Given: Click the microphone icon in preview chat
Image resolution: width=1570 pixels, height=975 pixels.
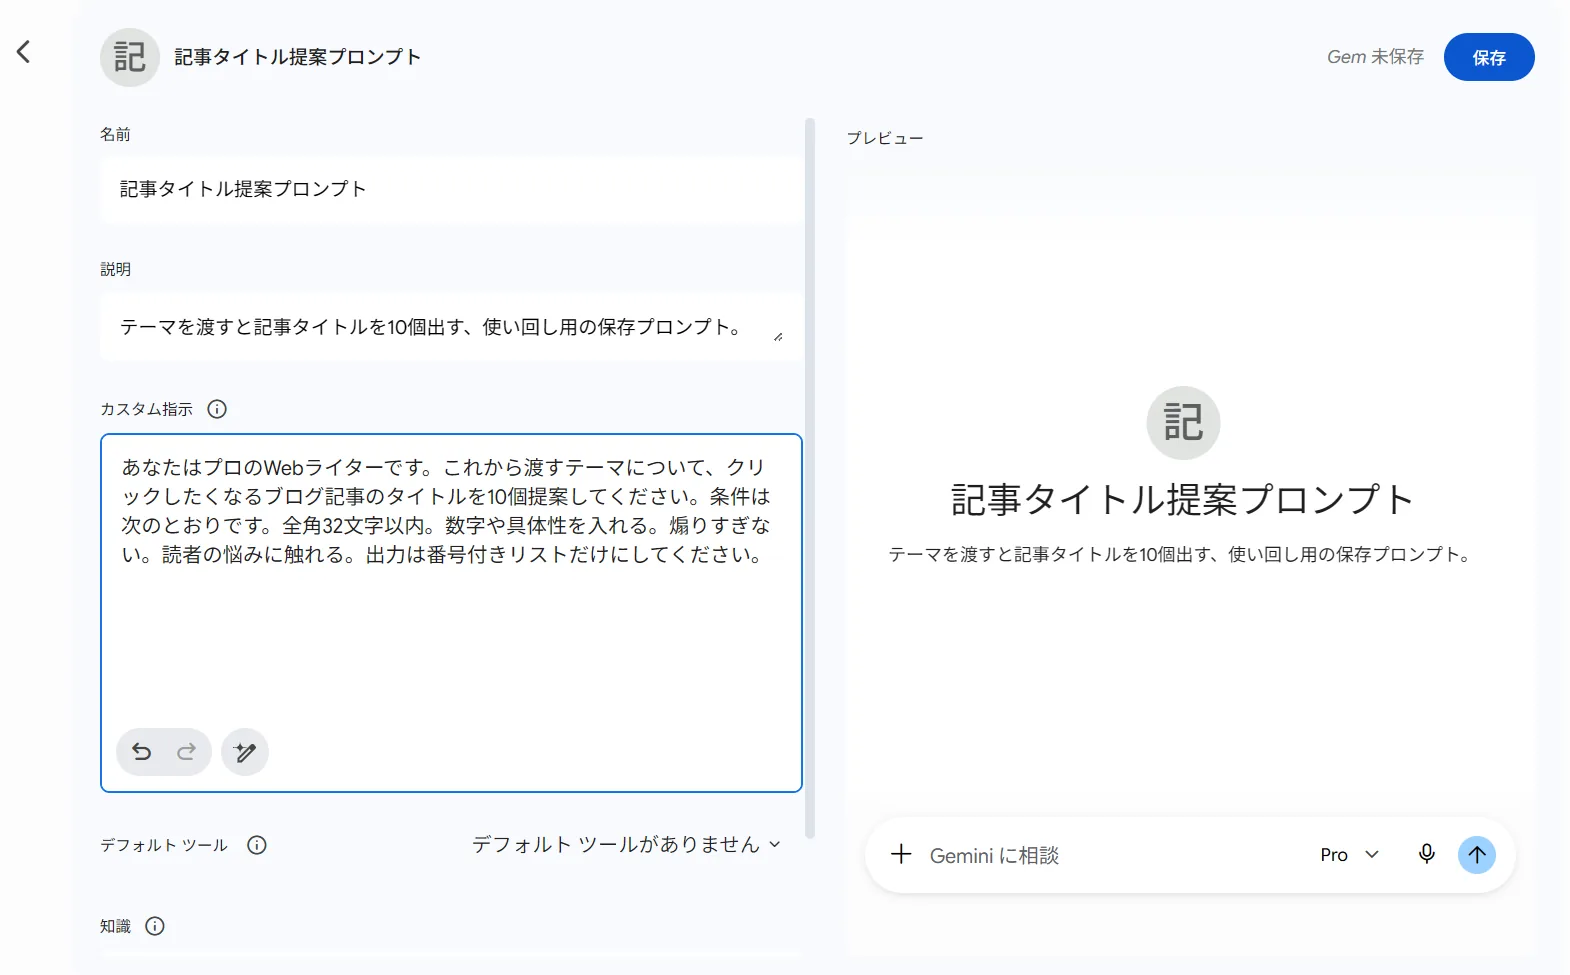Looking at the screenshot, I should coord(1427,854).
